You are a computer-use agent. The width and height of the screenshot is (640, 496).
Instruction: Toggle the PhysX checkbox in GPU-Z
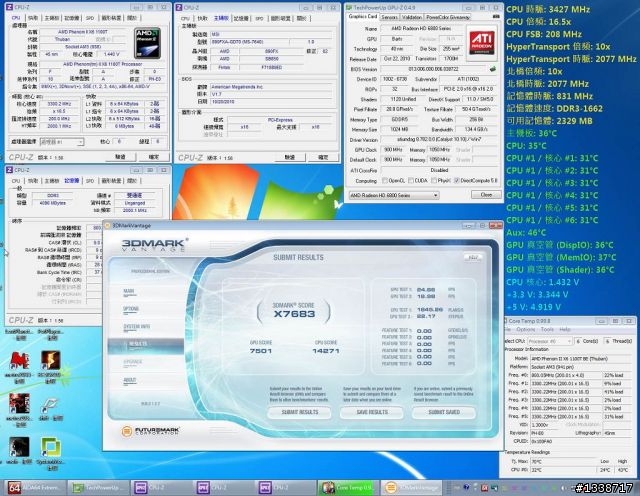[x=434, y=180]
